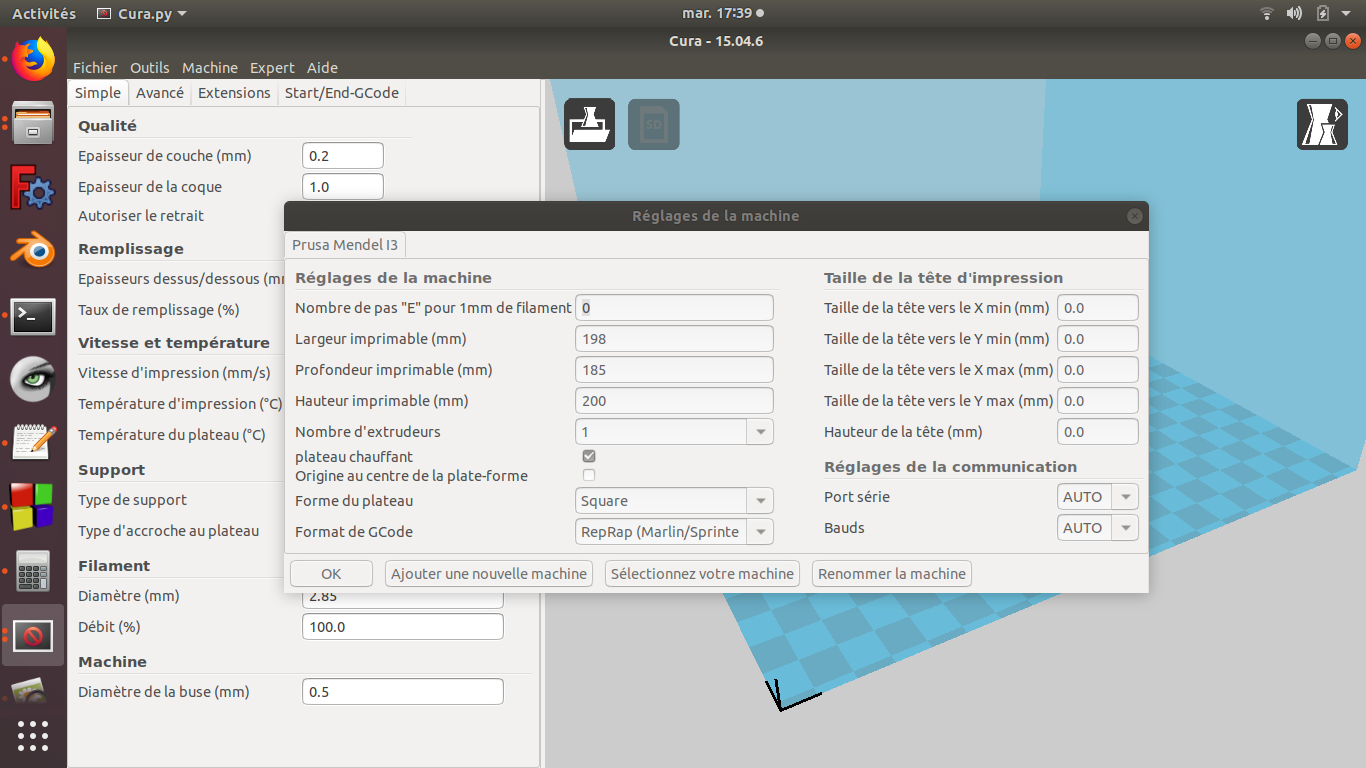
Task: Click the Nombre de pas E field
Action: coord(675,308)
